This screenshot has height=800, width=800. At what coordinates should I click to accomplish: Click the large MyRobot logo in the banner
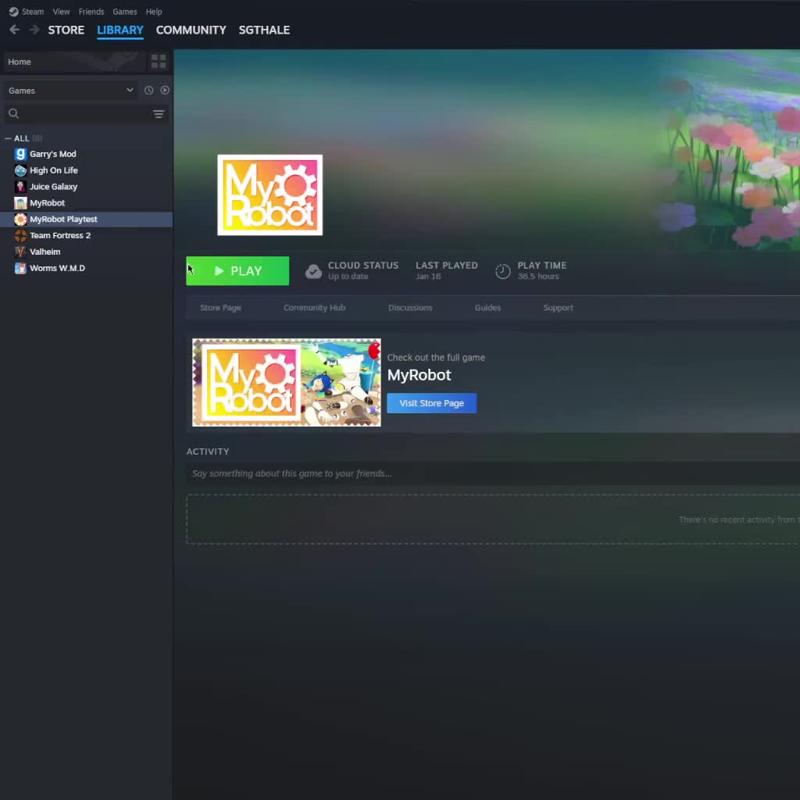pyautogui.click(x=270, y=195)
